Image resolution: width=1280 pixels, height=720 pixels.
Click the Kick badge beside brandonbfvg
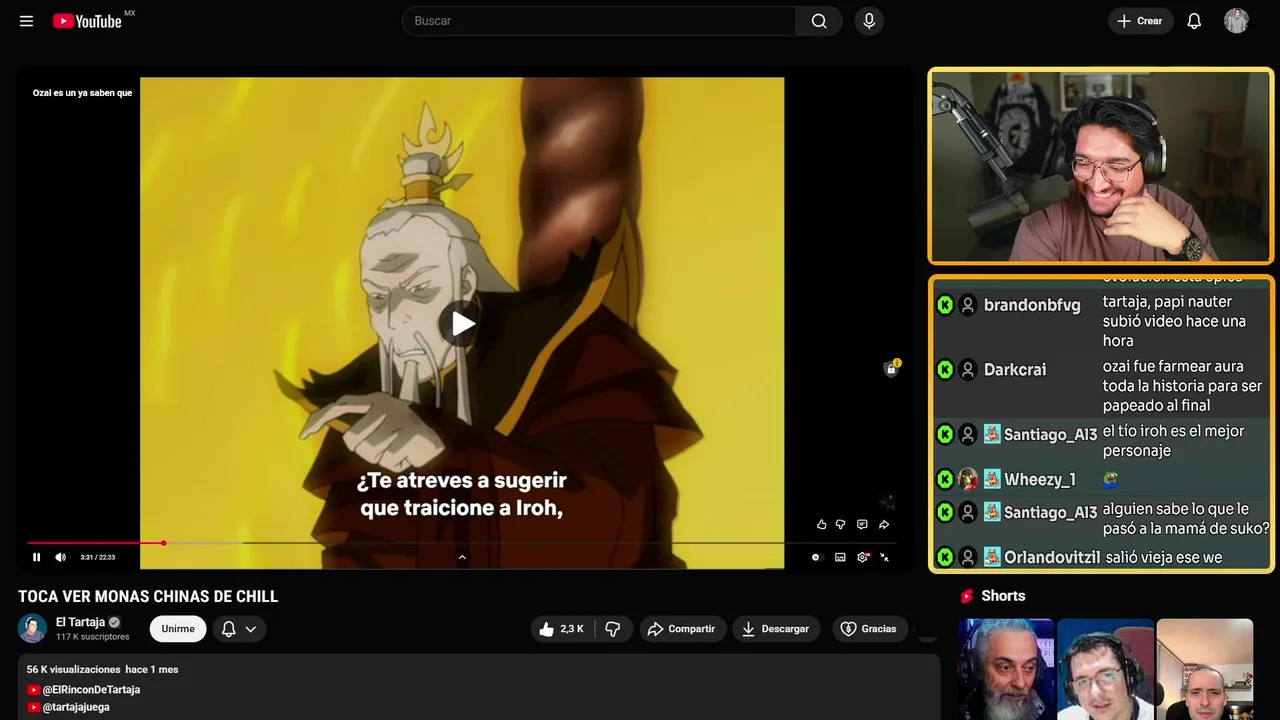point(945,305)
